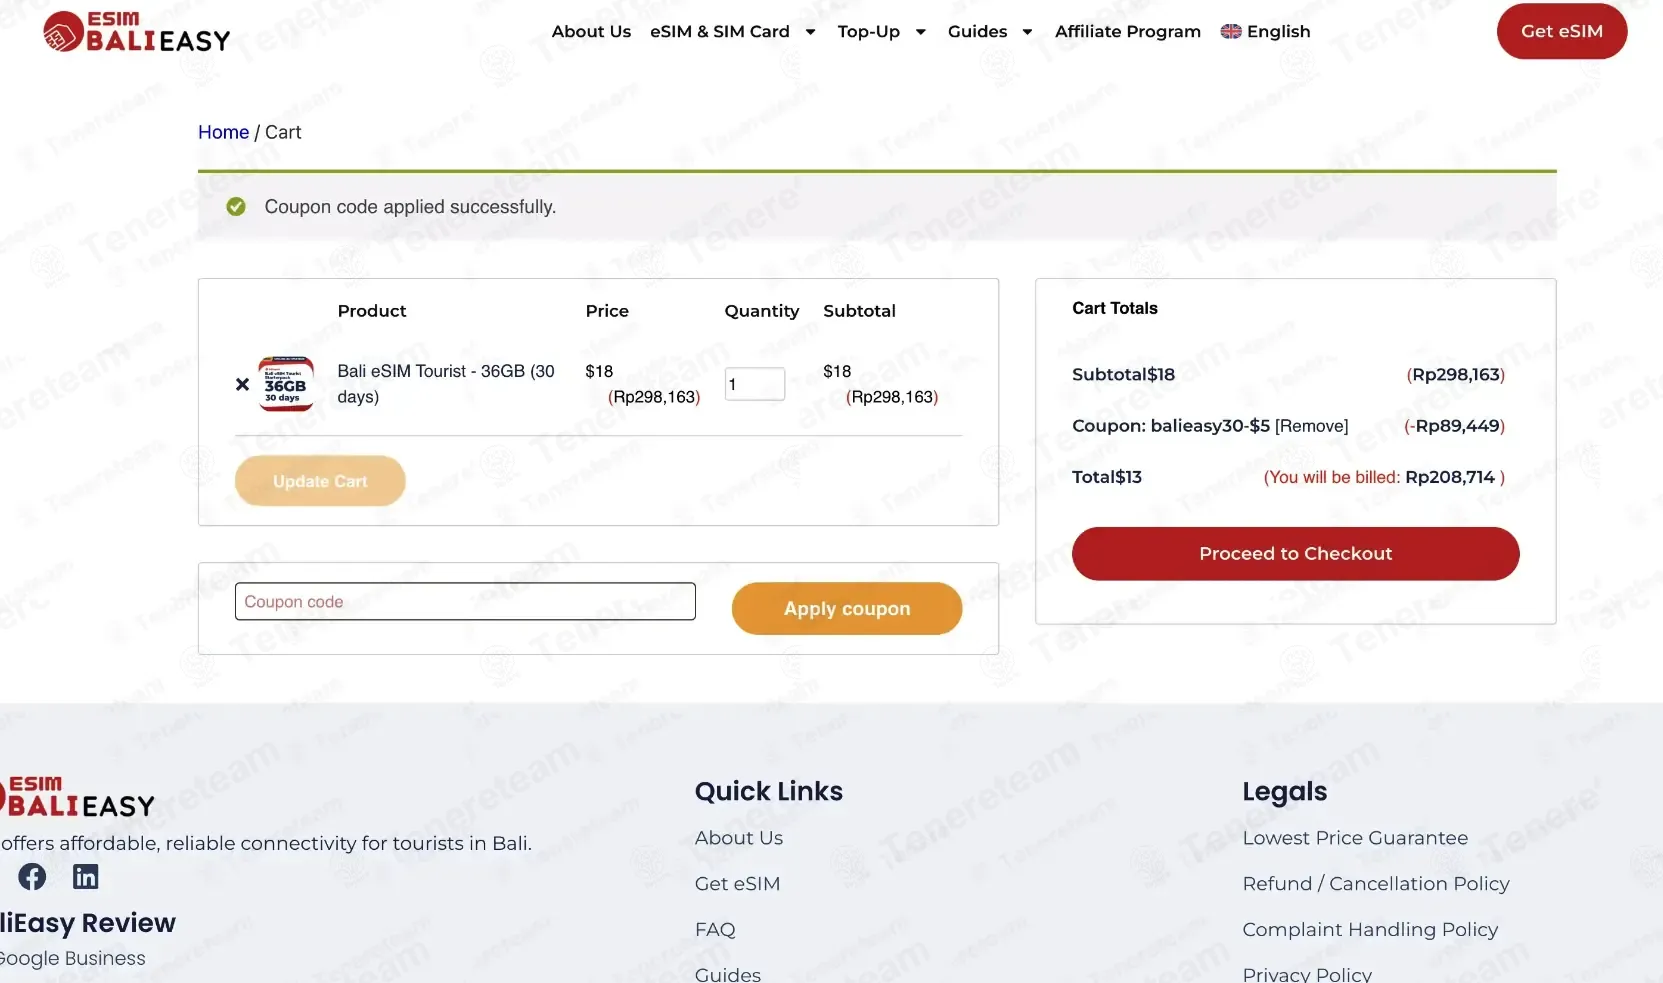Open the English language selector
This screenshot has height=983, width=1663.
1266,32
